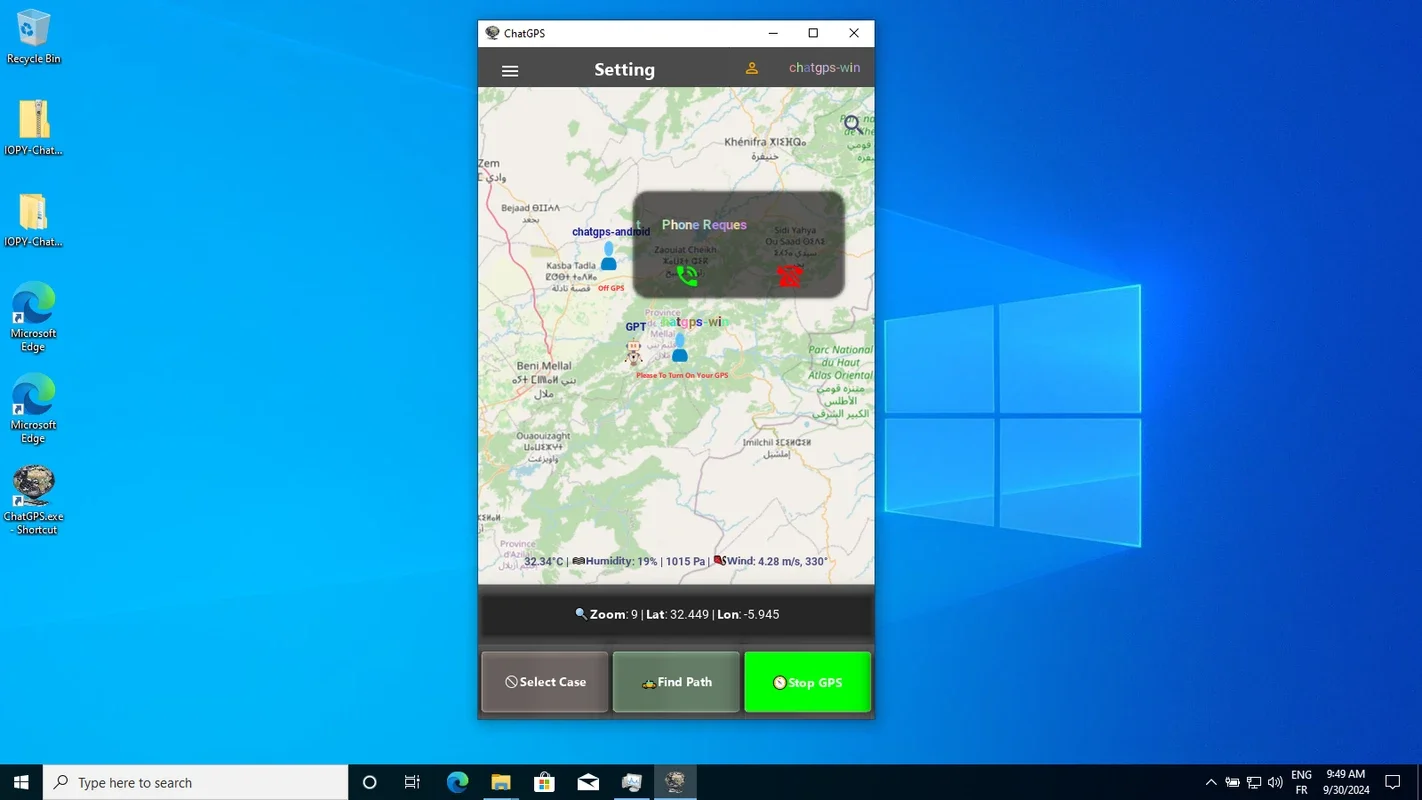Click the Find Path button
This screenshot has height=800, width=1422.
(676, 682)
